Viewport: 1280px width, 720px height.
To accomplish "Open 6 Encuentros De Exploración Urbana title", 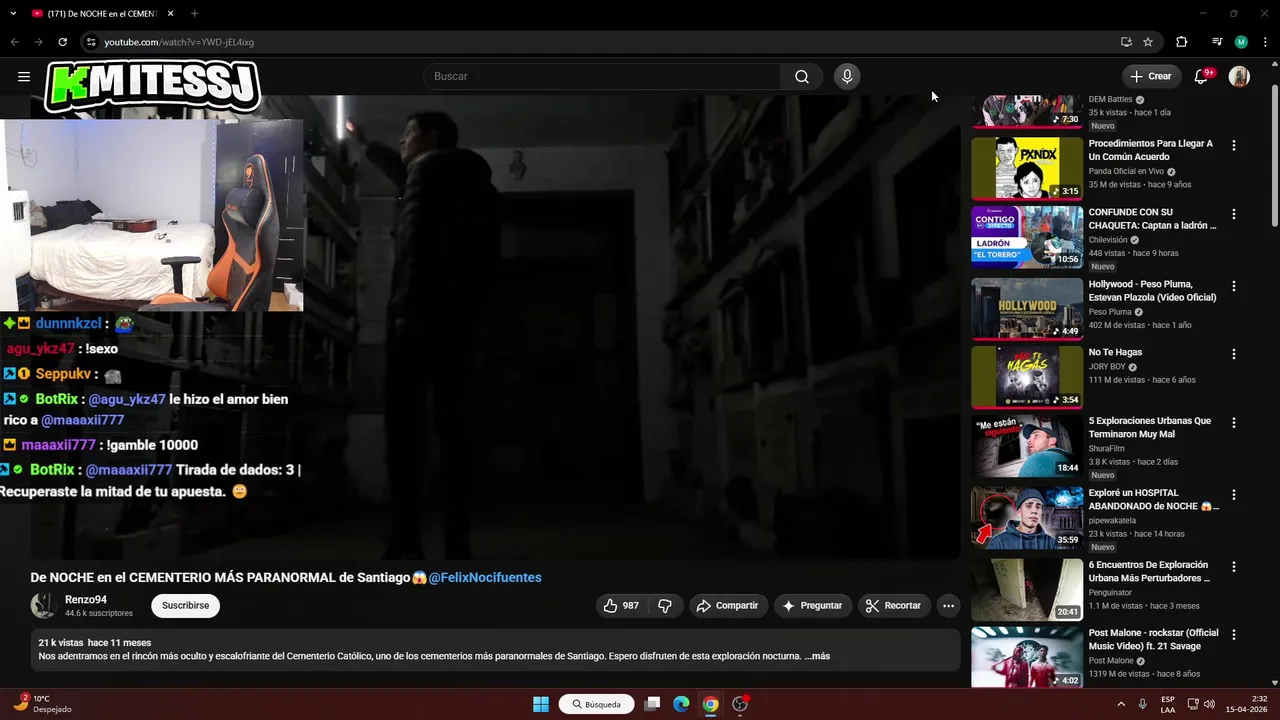I will click(1149, 571).
